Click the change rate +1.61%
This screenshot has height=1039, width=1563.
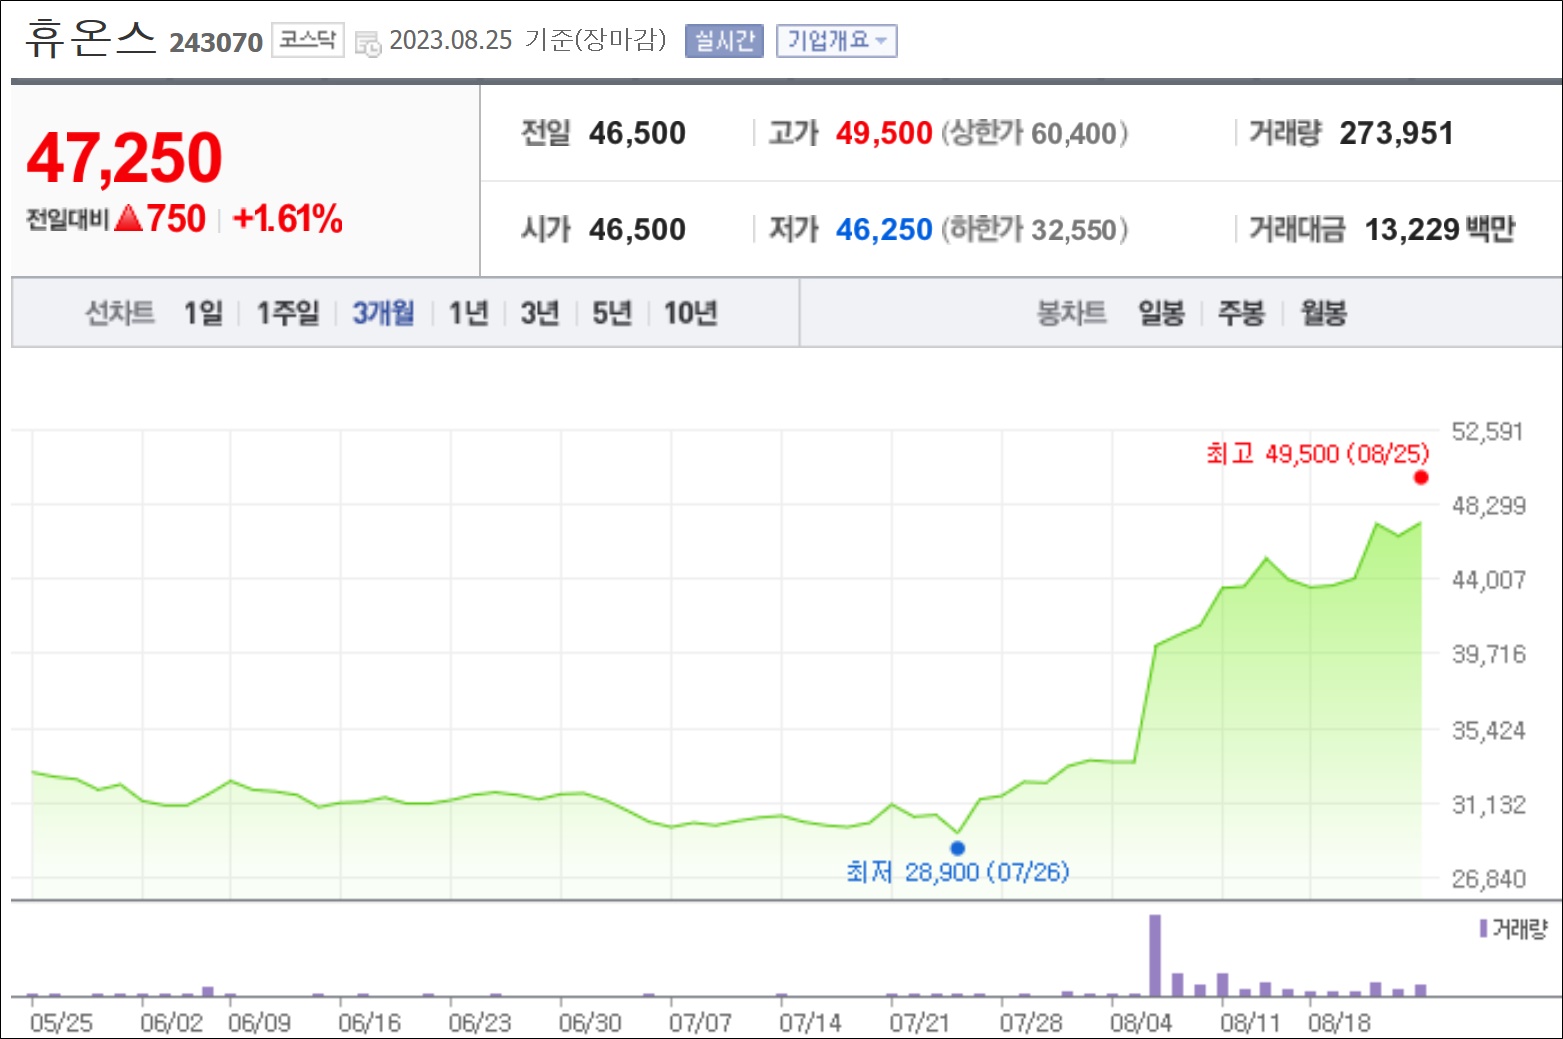tap(288, 218)
